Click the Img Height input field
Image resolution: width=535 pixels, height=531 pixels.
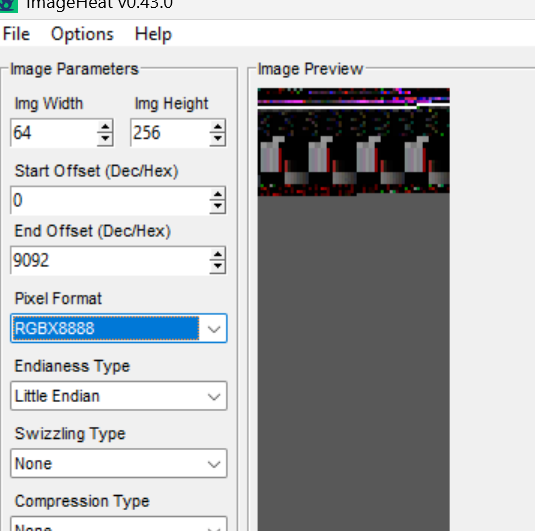coord(170,133)
